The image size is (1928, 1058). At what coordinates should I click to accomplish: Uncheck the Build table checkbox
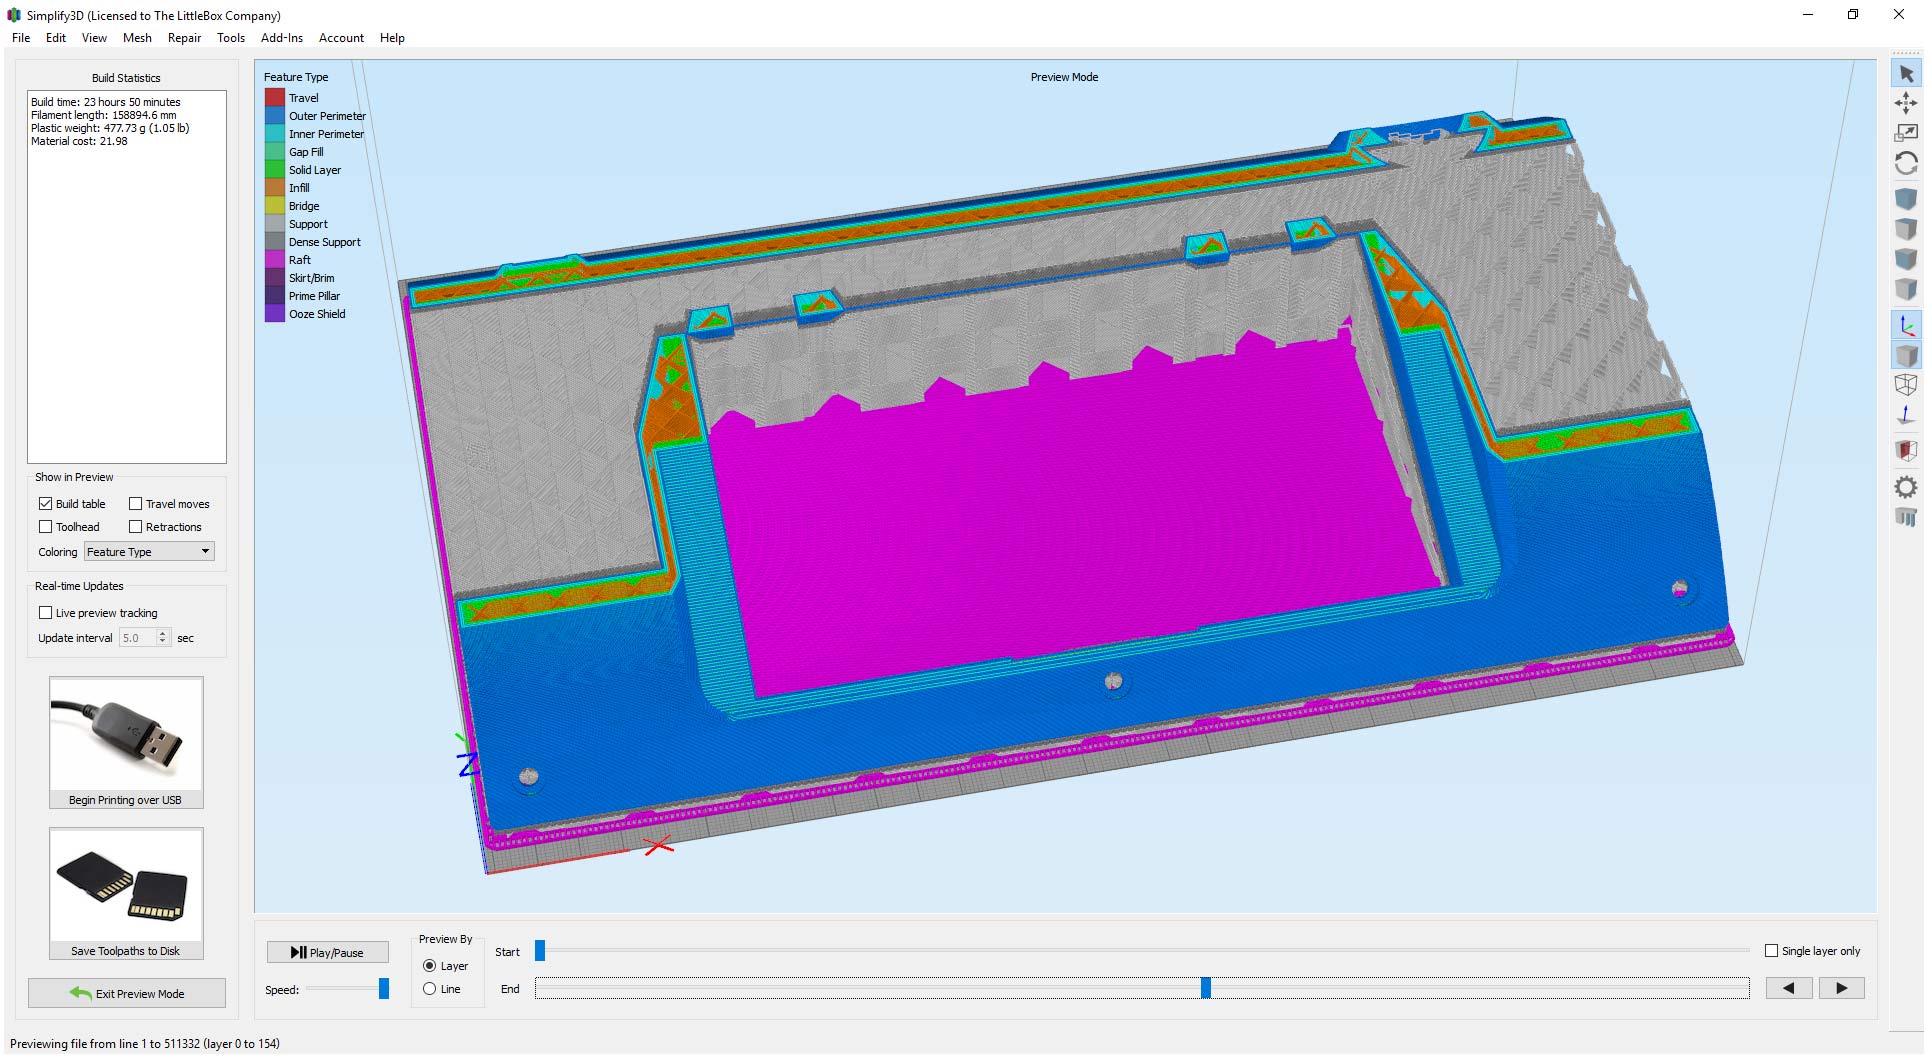[45, 504]
